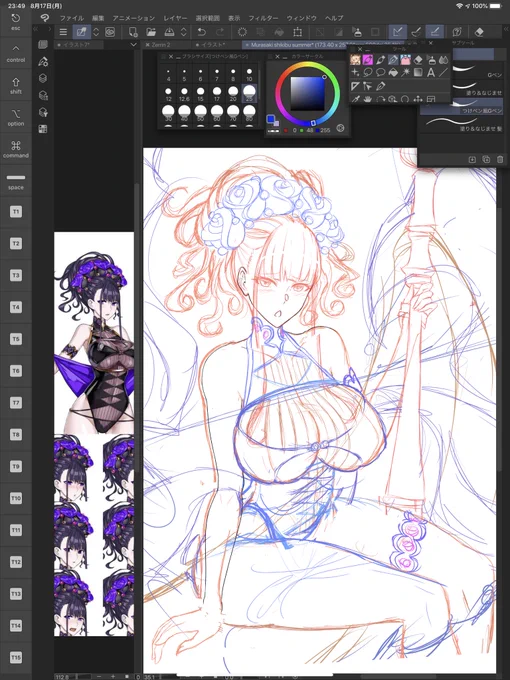Expand the stepper arrows beside the highlighted edit icon
Screen dimensions: 510x680
coord(96,32)
